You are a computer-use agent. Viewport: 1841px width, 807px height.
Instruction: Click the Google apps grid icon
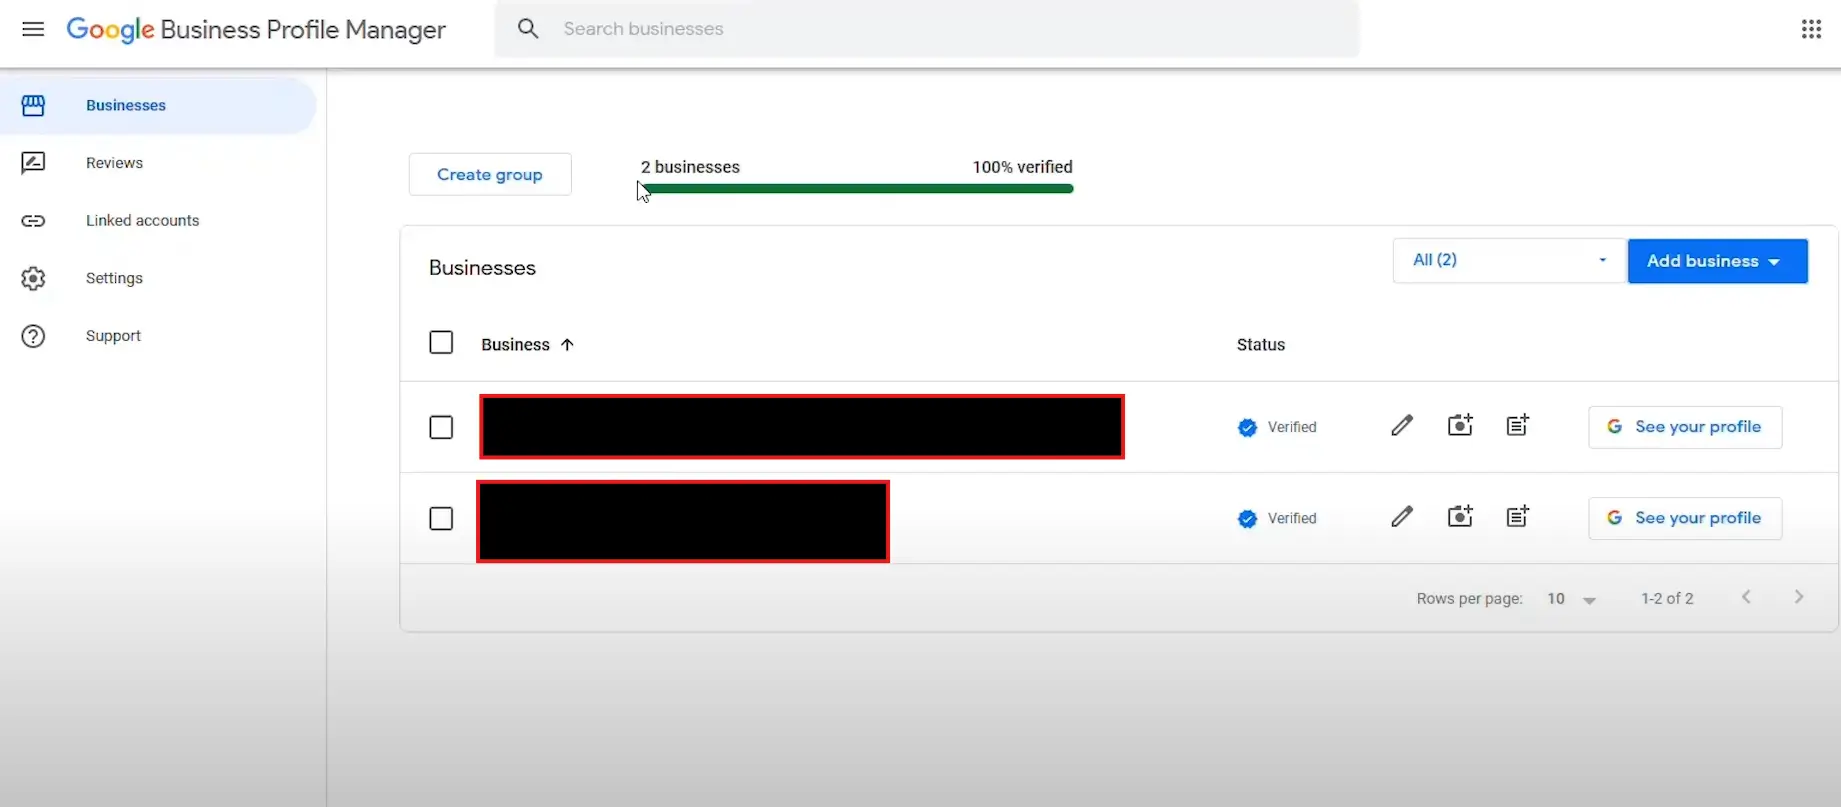click(1811, 29)
